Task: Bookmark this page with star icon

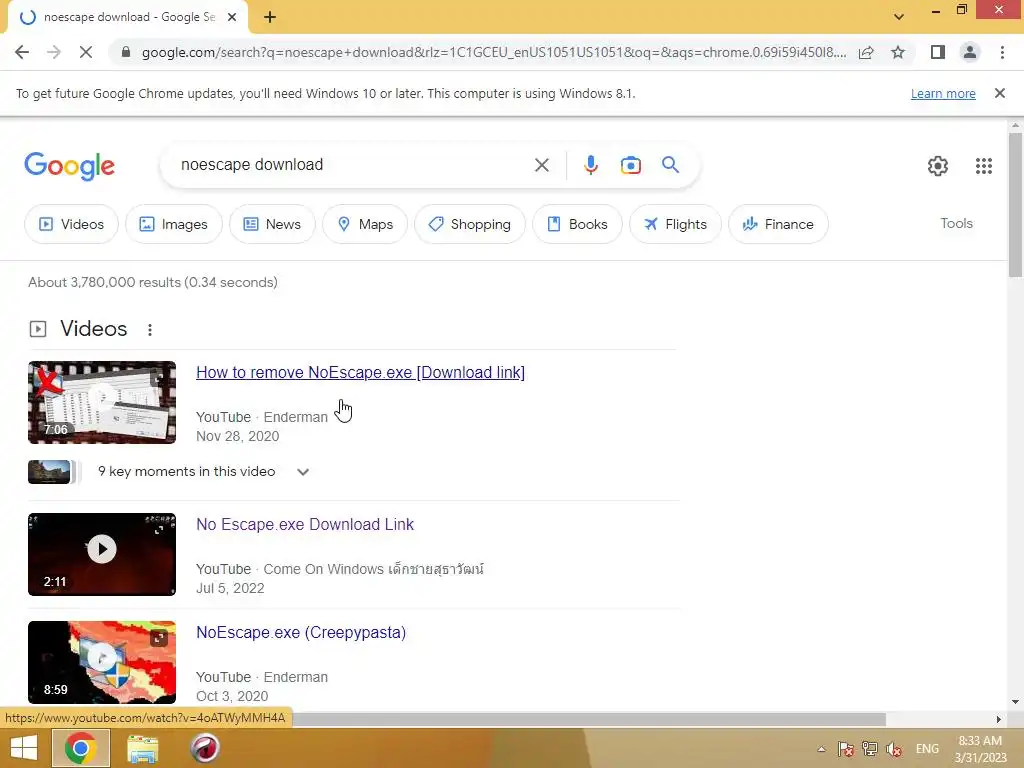Action: 898,52
